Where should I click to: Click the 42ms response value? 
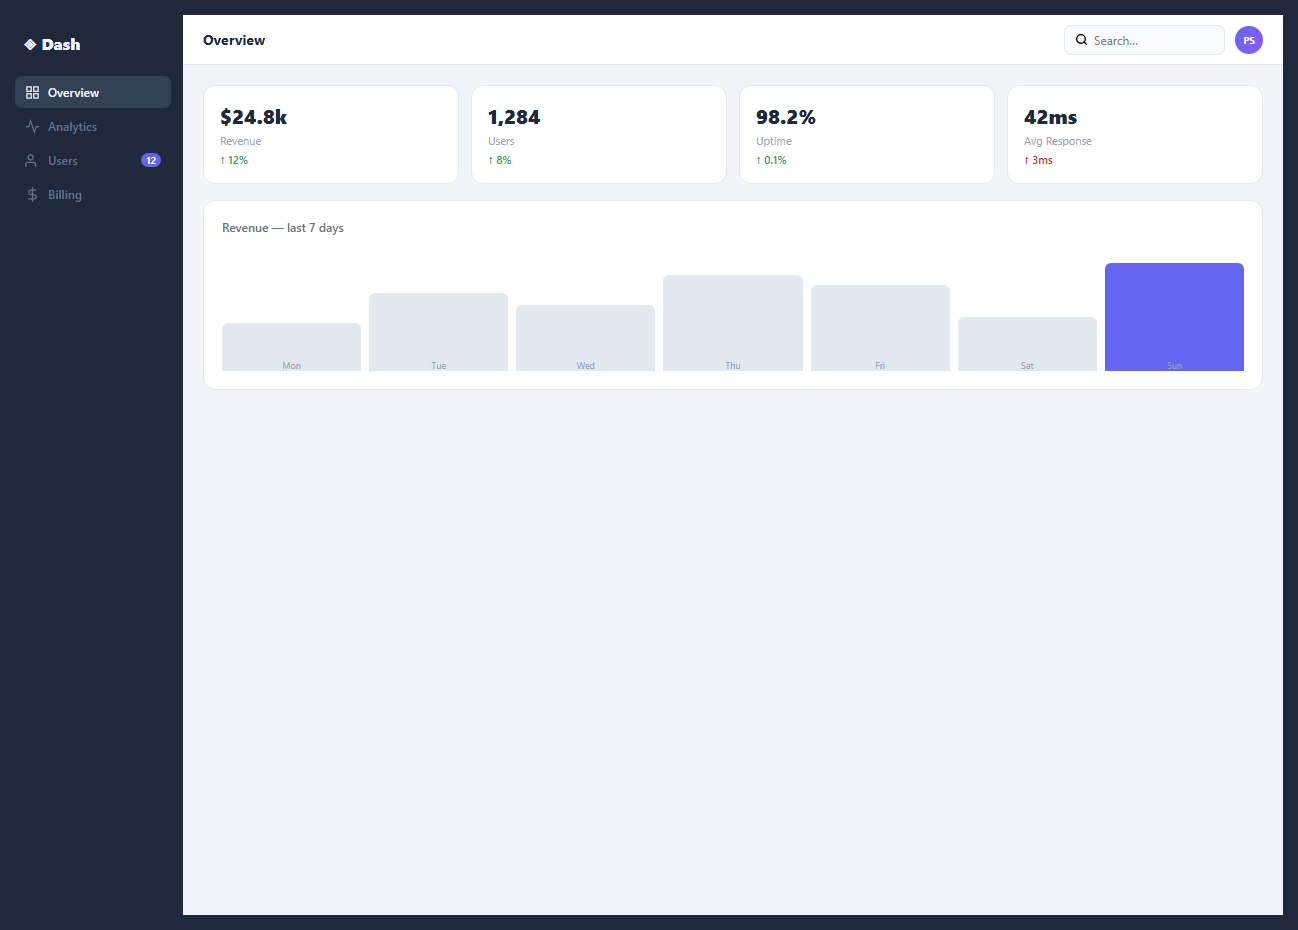click(1051, 117)
